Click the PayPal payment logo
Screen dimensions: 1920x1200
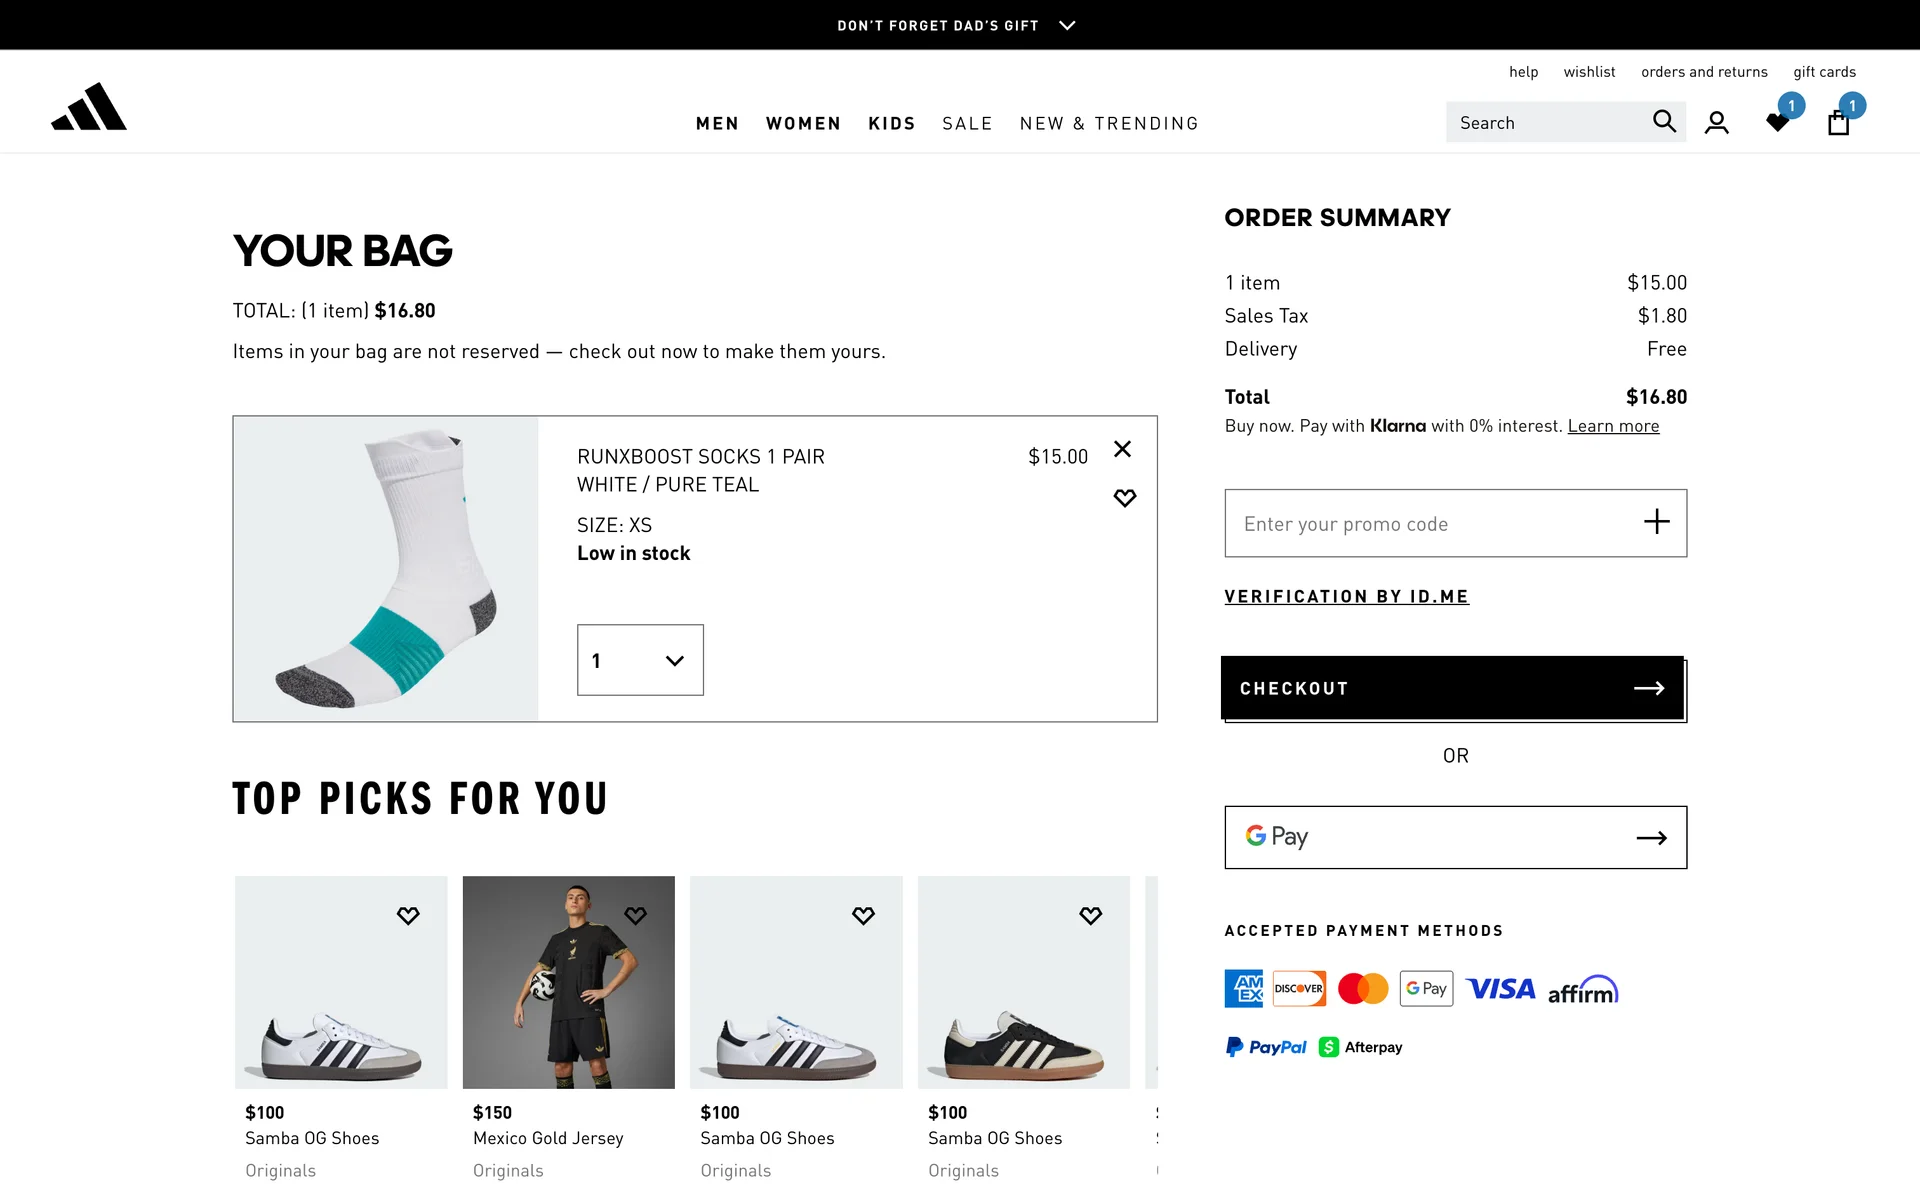1266,1047
